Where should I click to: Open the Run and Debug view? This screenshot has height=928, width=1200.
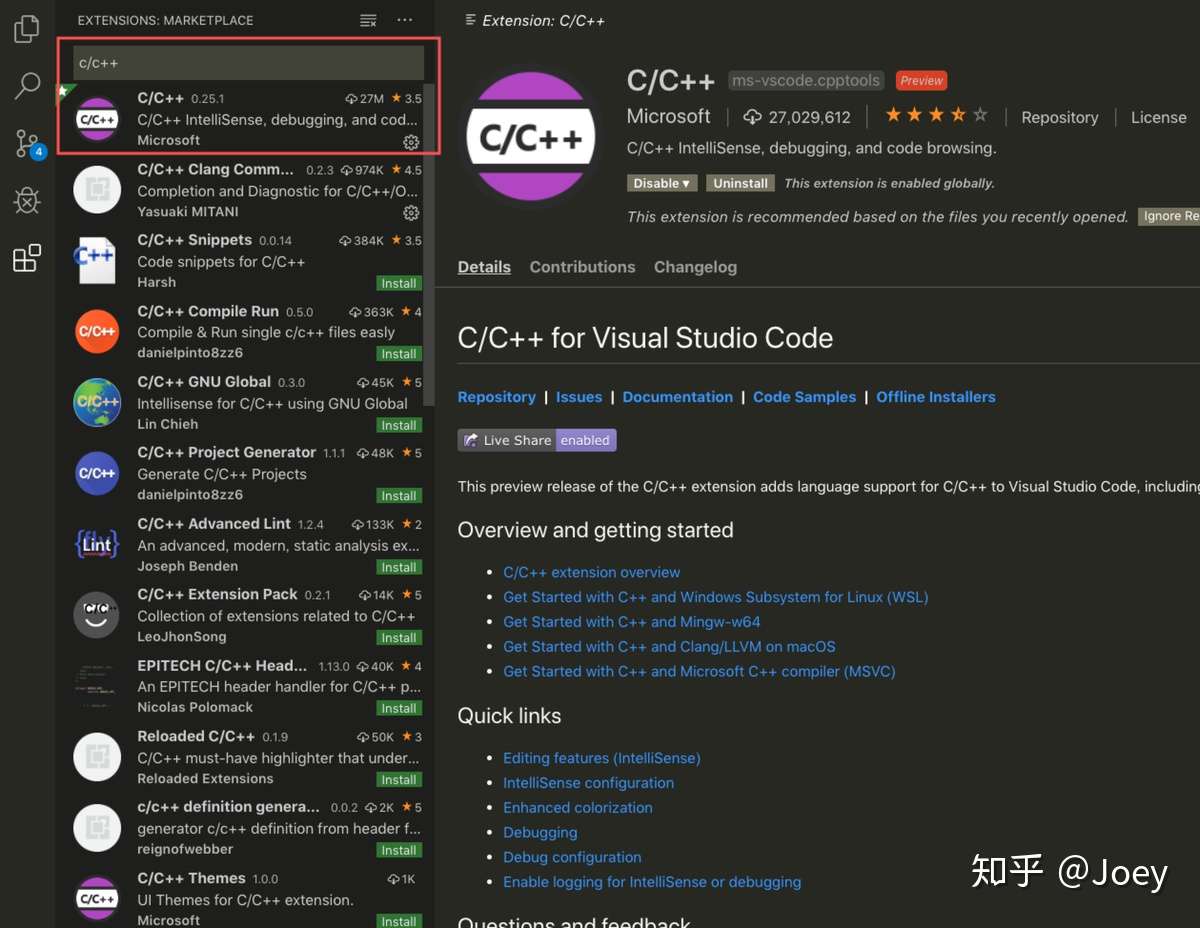(x=27, y=200)
